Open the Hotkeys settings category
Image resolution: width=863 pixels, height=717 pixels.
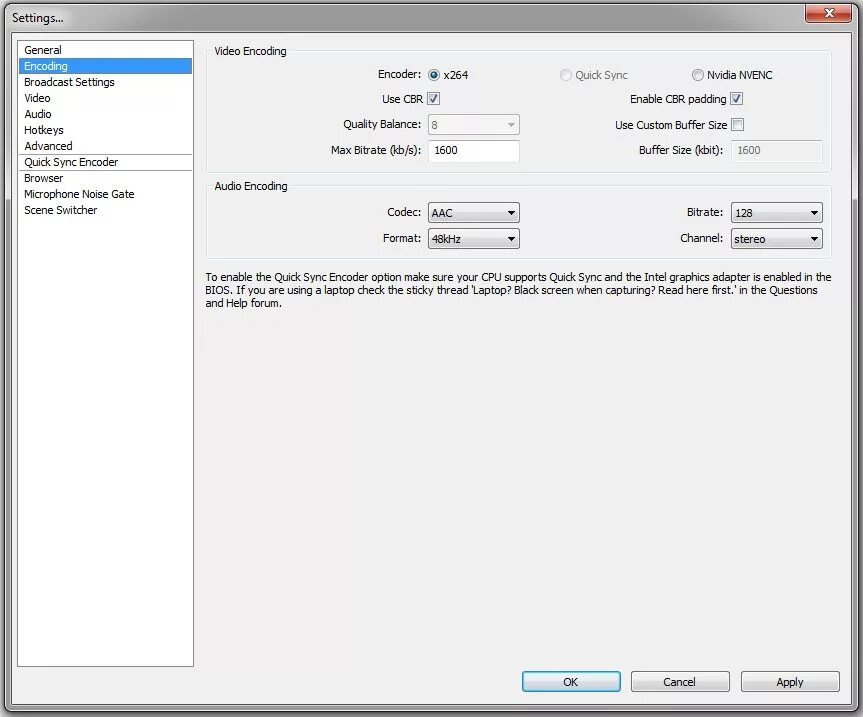pos(105,130)
